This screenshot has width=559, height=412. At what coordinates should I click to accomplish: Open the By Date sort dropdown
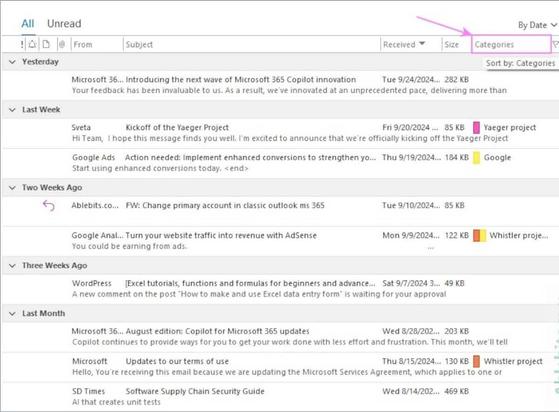(x=537, y=25)
